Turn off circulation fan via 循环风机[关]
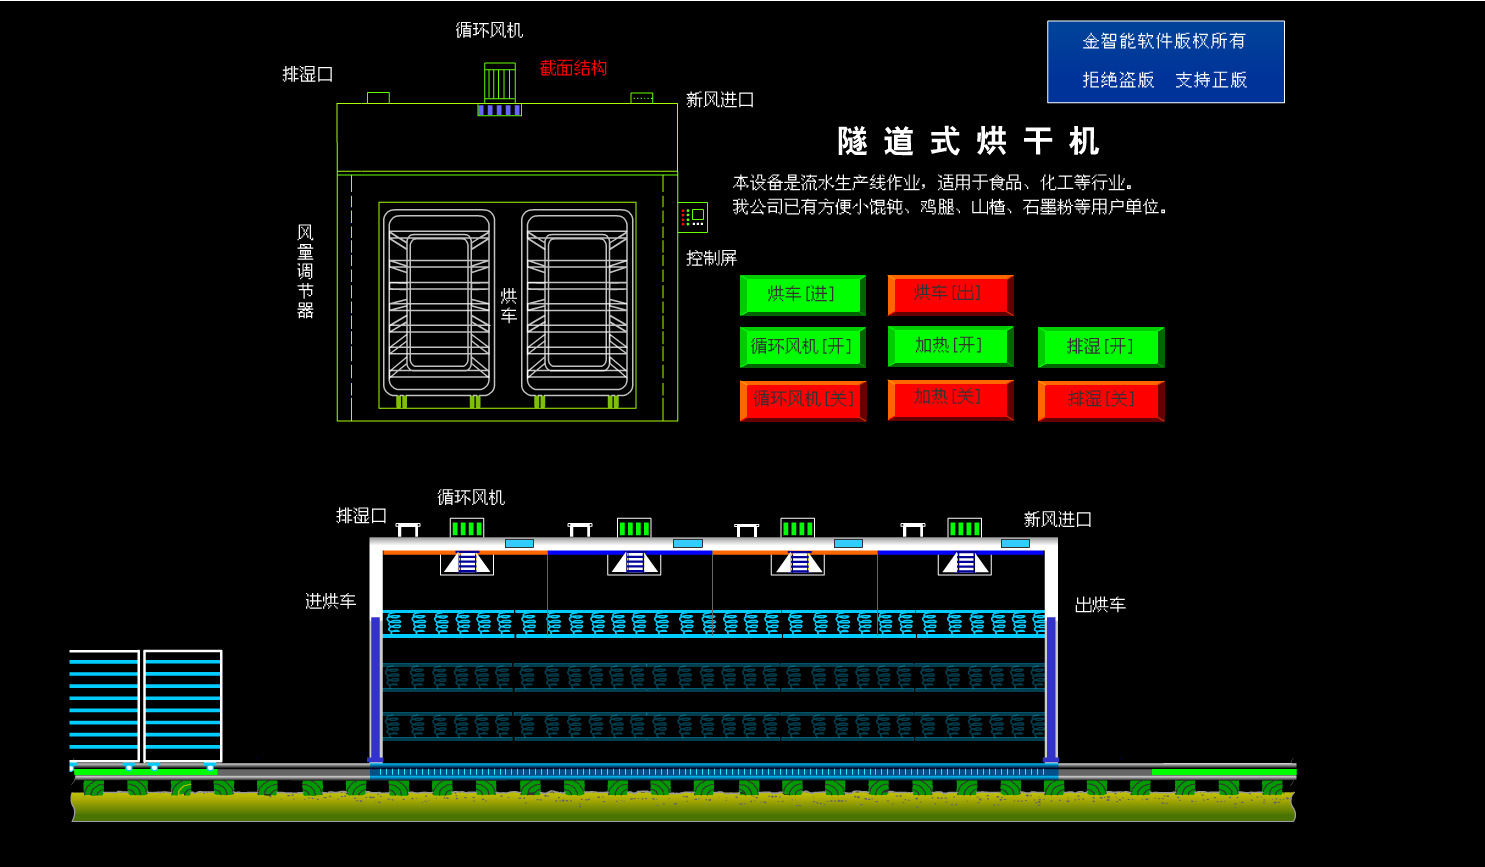The height and width of the screenshot is (867, 1485). pyautogui.click(x=802, y=400)
